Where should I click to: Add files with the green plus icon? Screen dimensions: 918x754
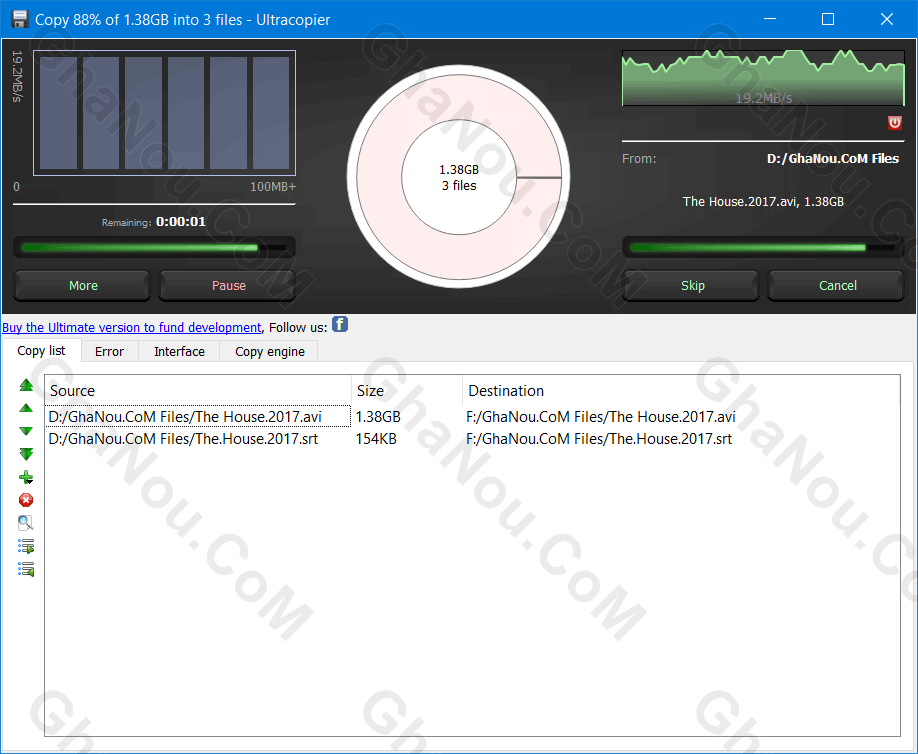(x=26, y=477)
